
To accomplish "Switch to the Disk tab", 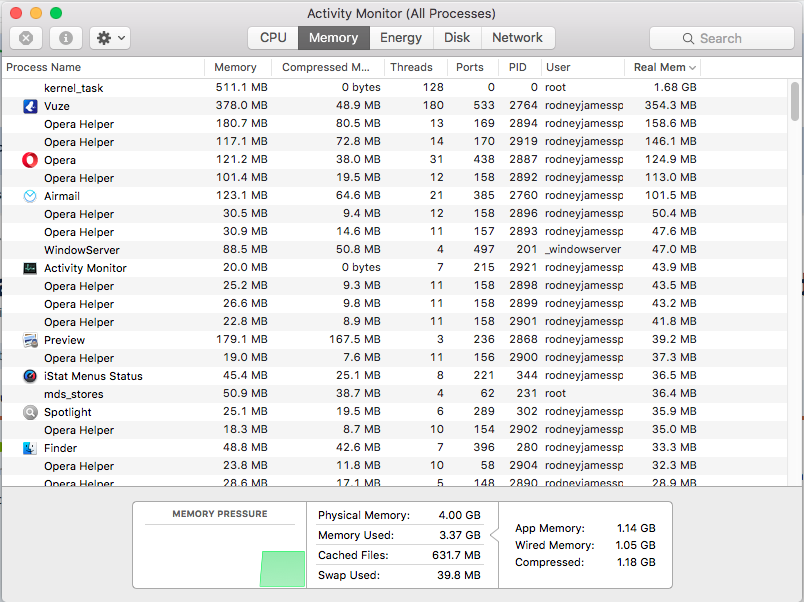I will [x=457, y=38].
